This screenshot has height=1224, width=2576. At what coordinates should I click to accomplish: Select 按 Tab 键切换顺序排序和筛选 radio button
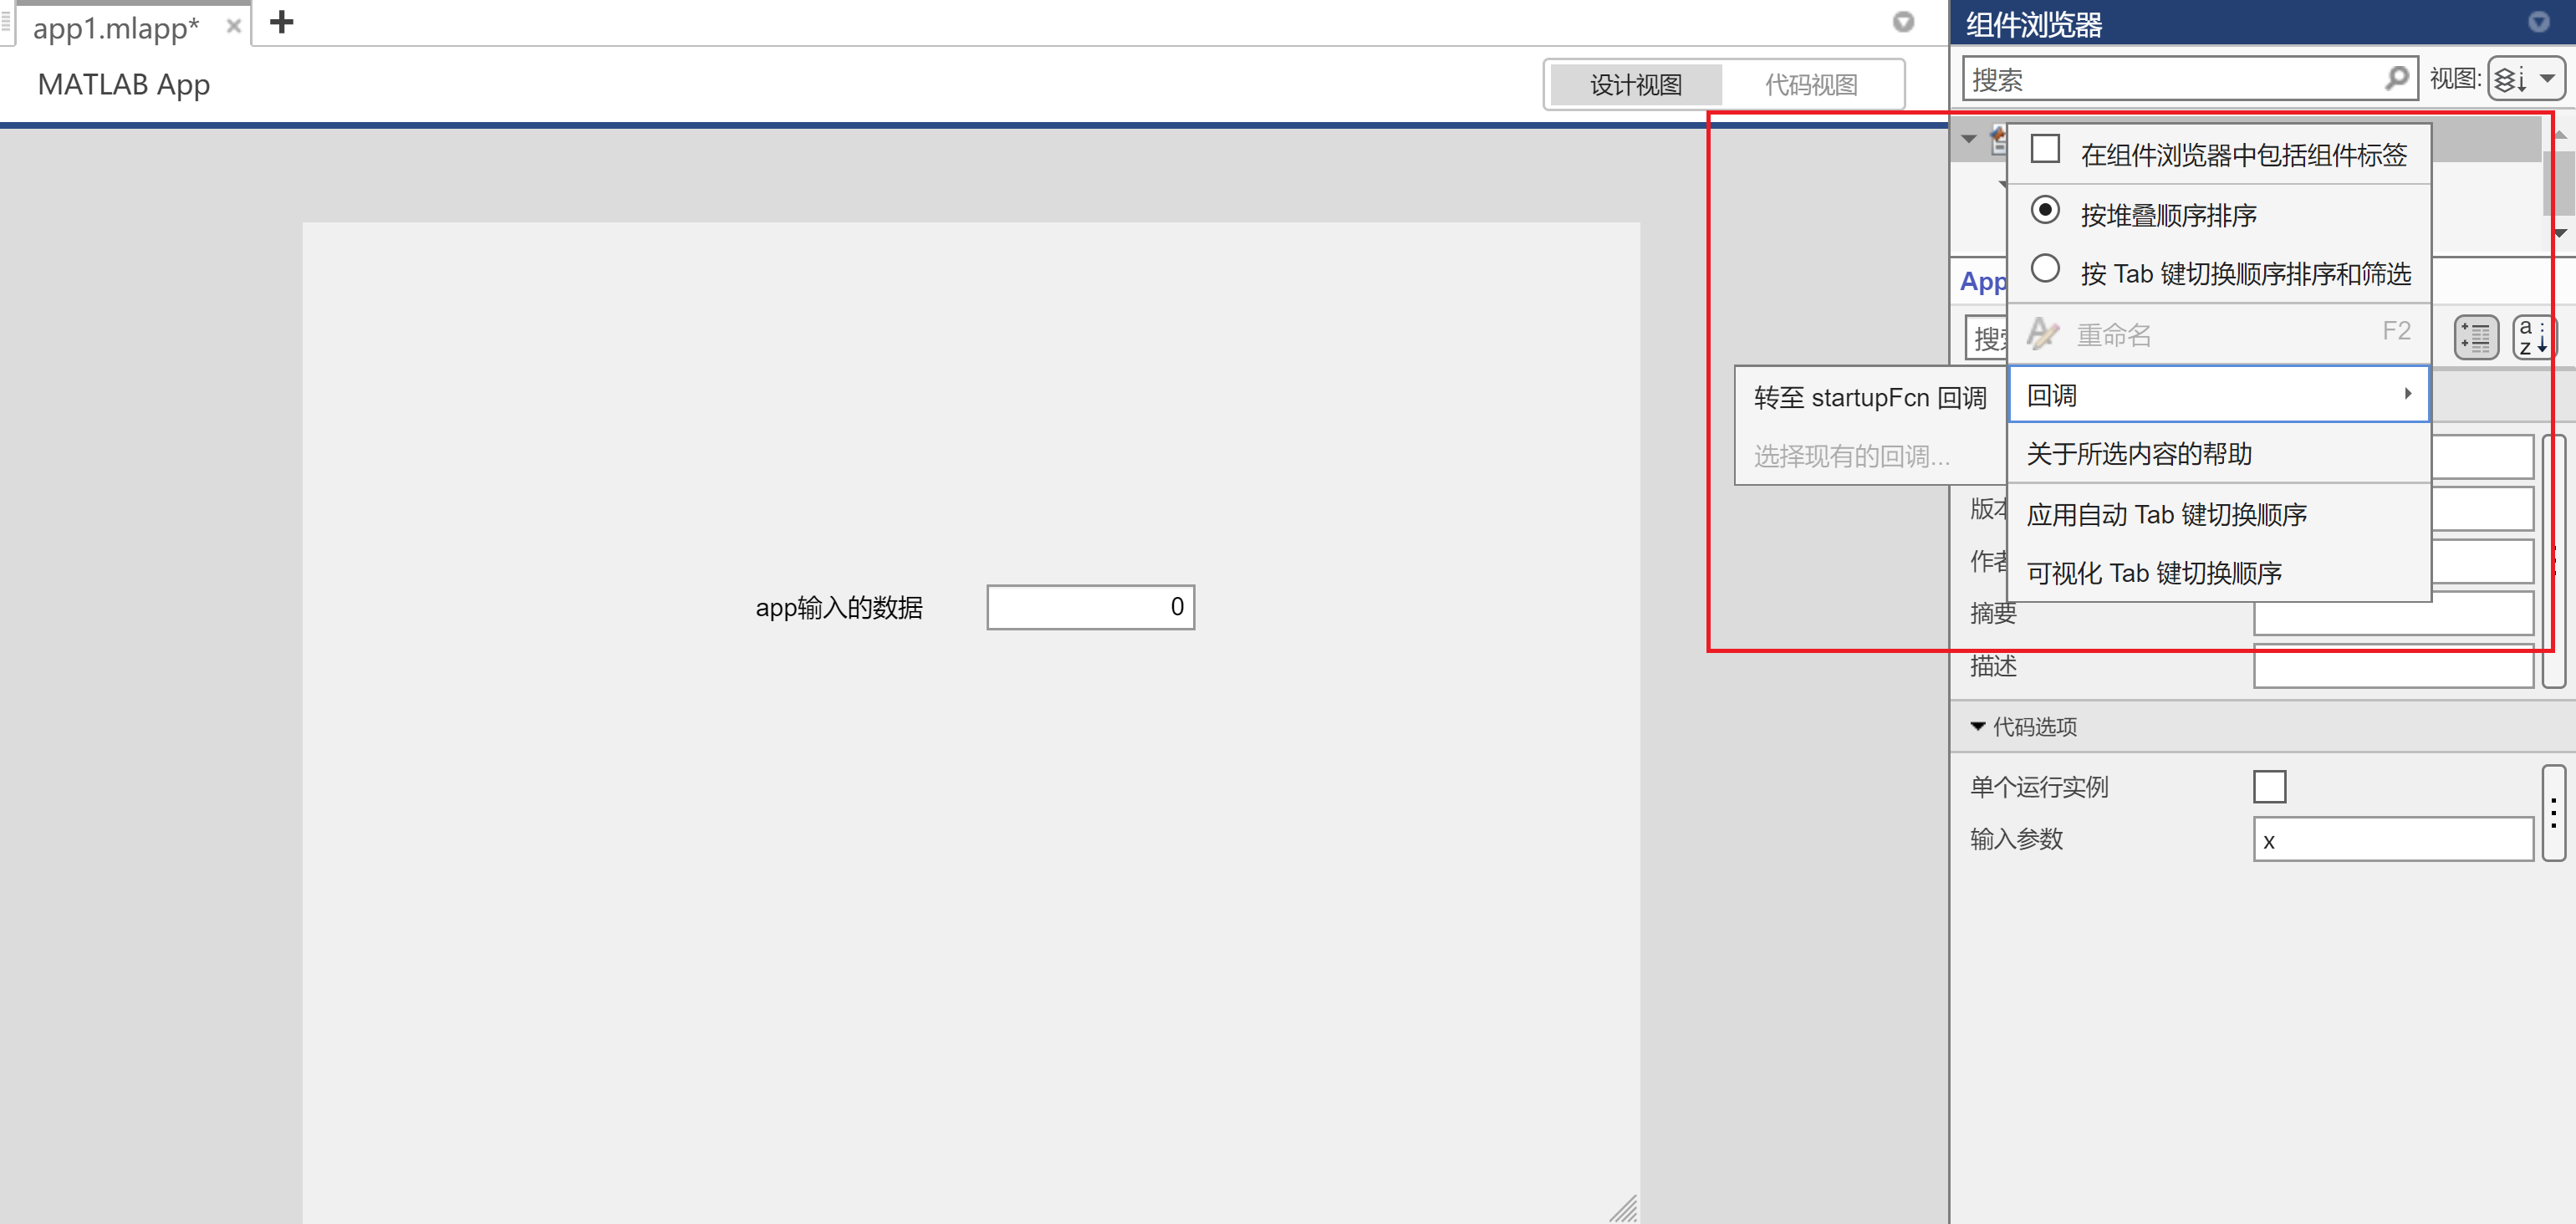2045,268
